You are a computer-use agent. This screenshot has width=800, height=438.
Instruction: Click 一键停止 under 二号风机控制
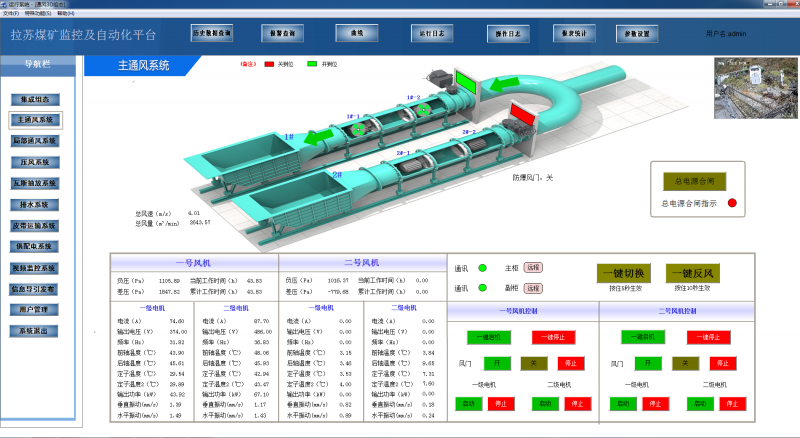pos(709,337)
